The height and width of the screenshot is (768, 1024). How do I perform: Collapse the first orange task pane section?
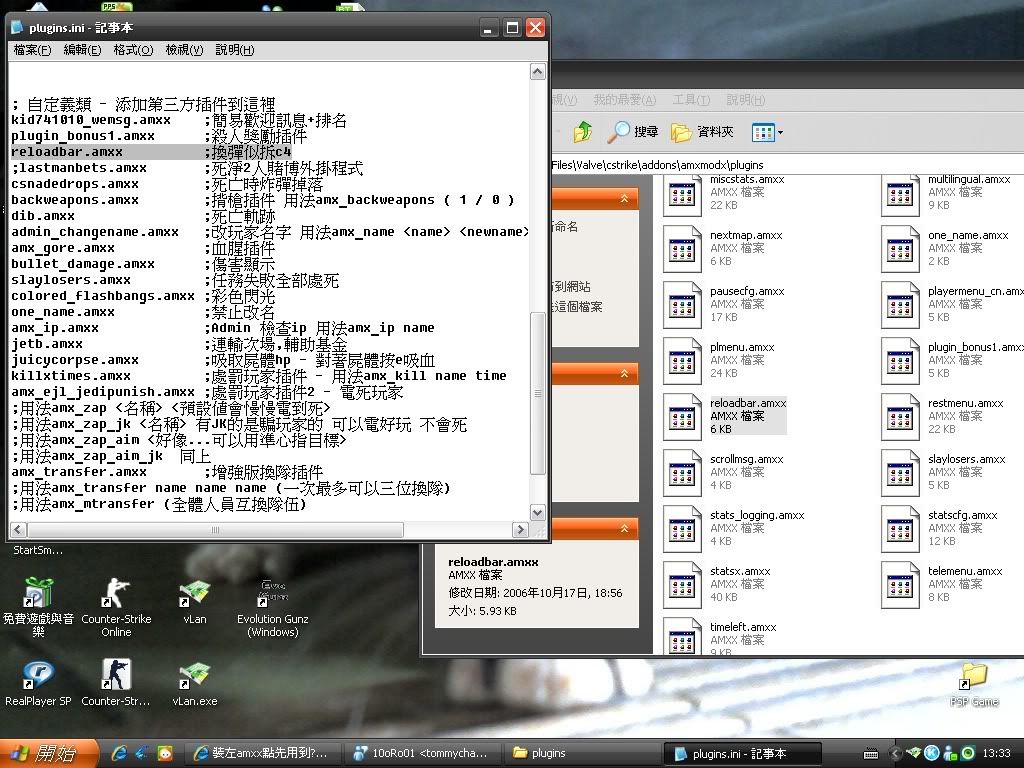pos(626,199)
